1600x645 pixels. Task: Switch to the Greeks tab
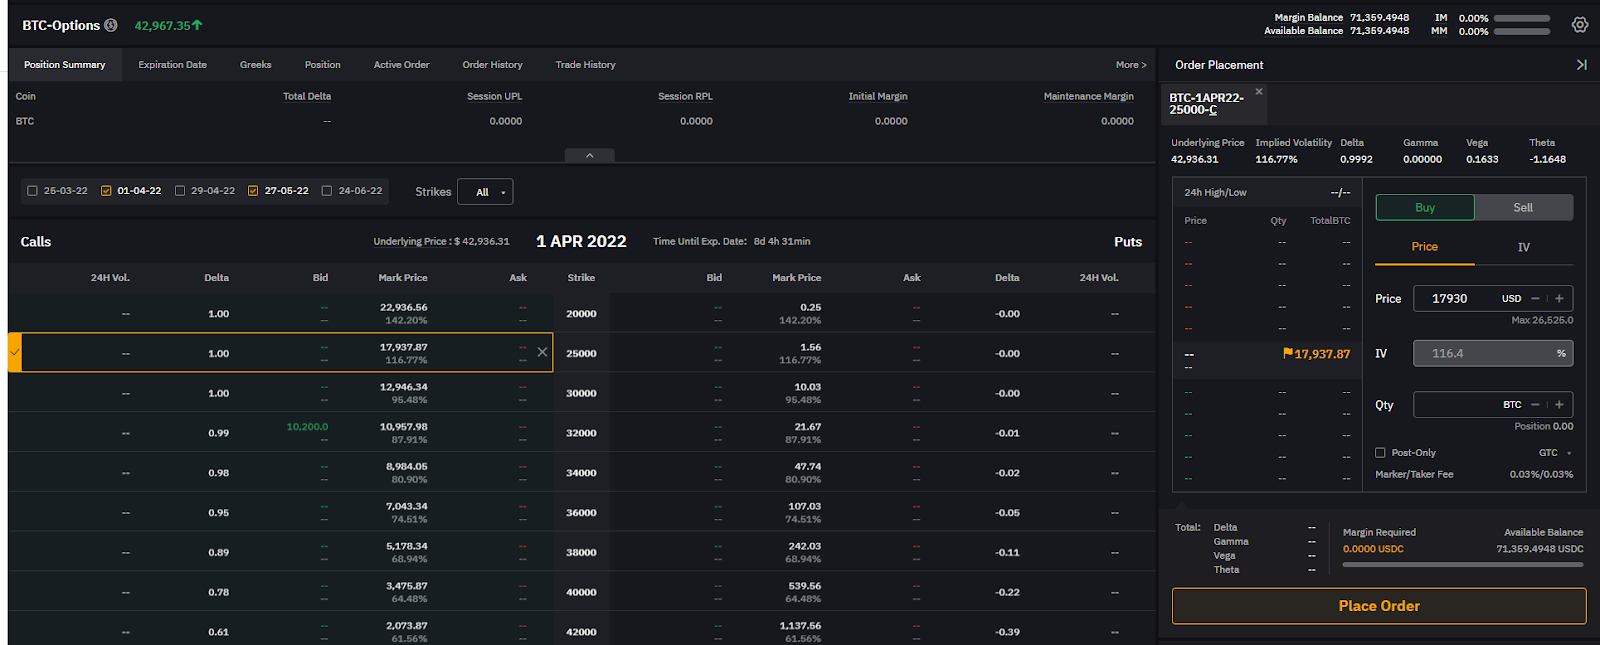click(255, 65)
